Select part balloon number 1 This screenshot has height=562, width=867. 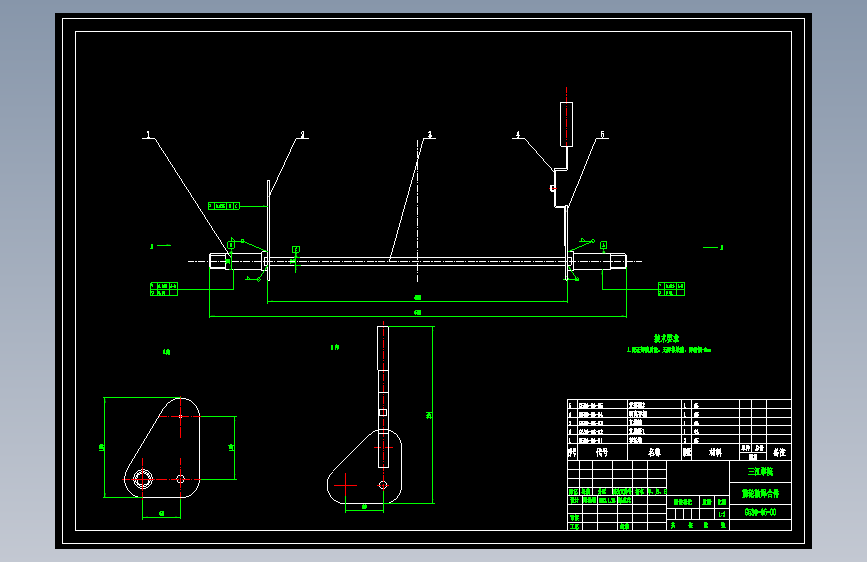[148, 134]
